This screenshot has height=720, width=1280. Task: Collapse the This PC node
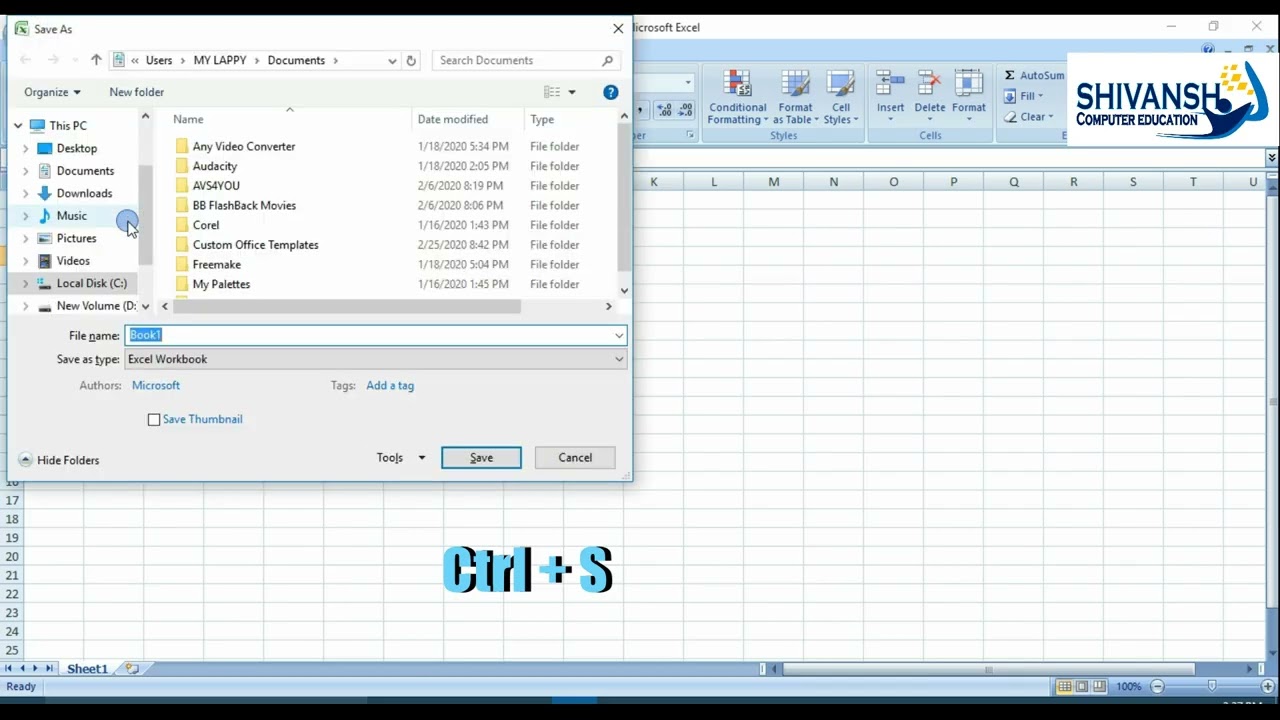click(18, 126)
